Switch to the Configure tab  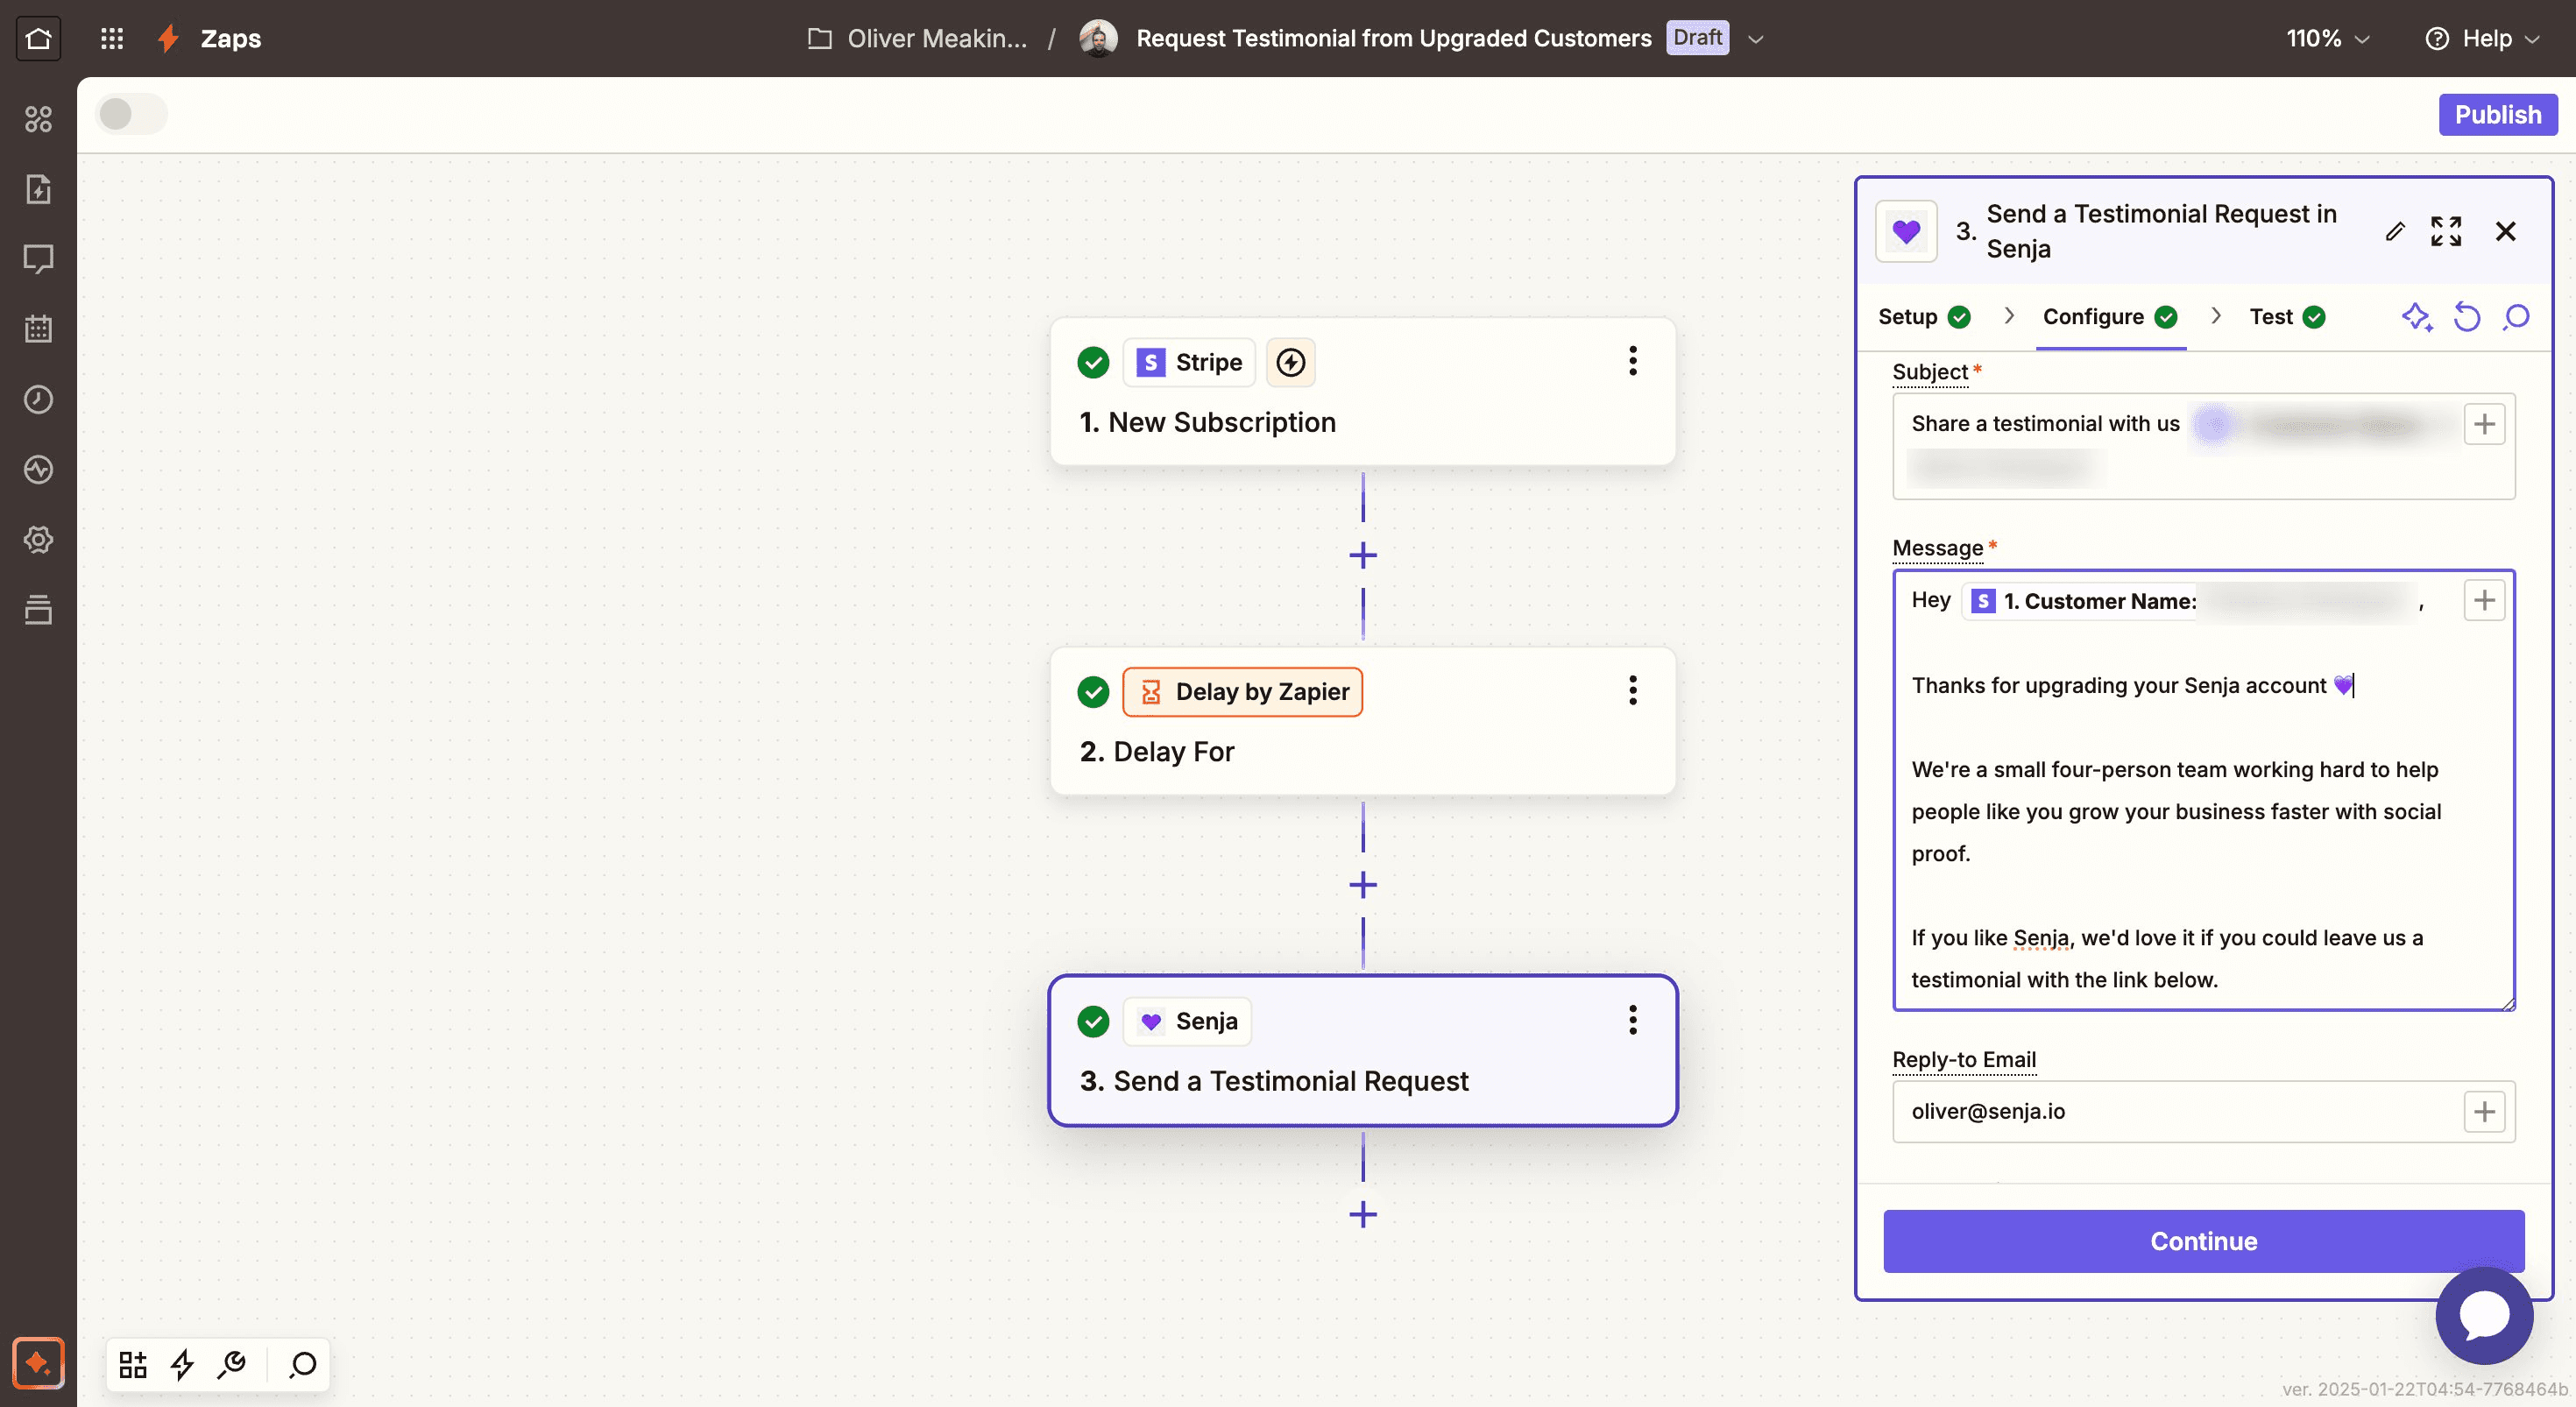click(2110, 317)
